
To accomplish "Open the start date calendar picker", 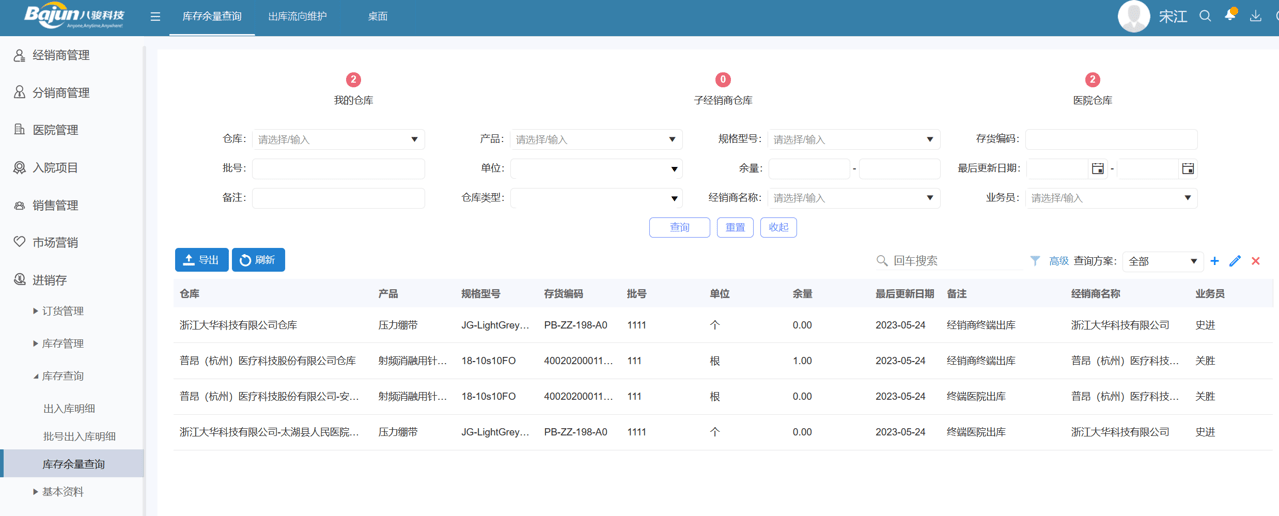I will [x=1097, y=169].
